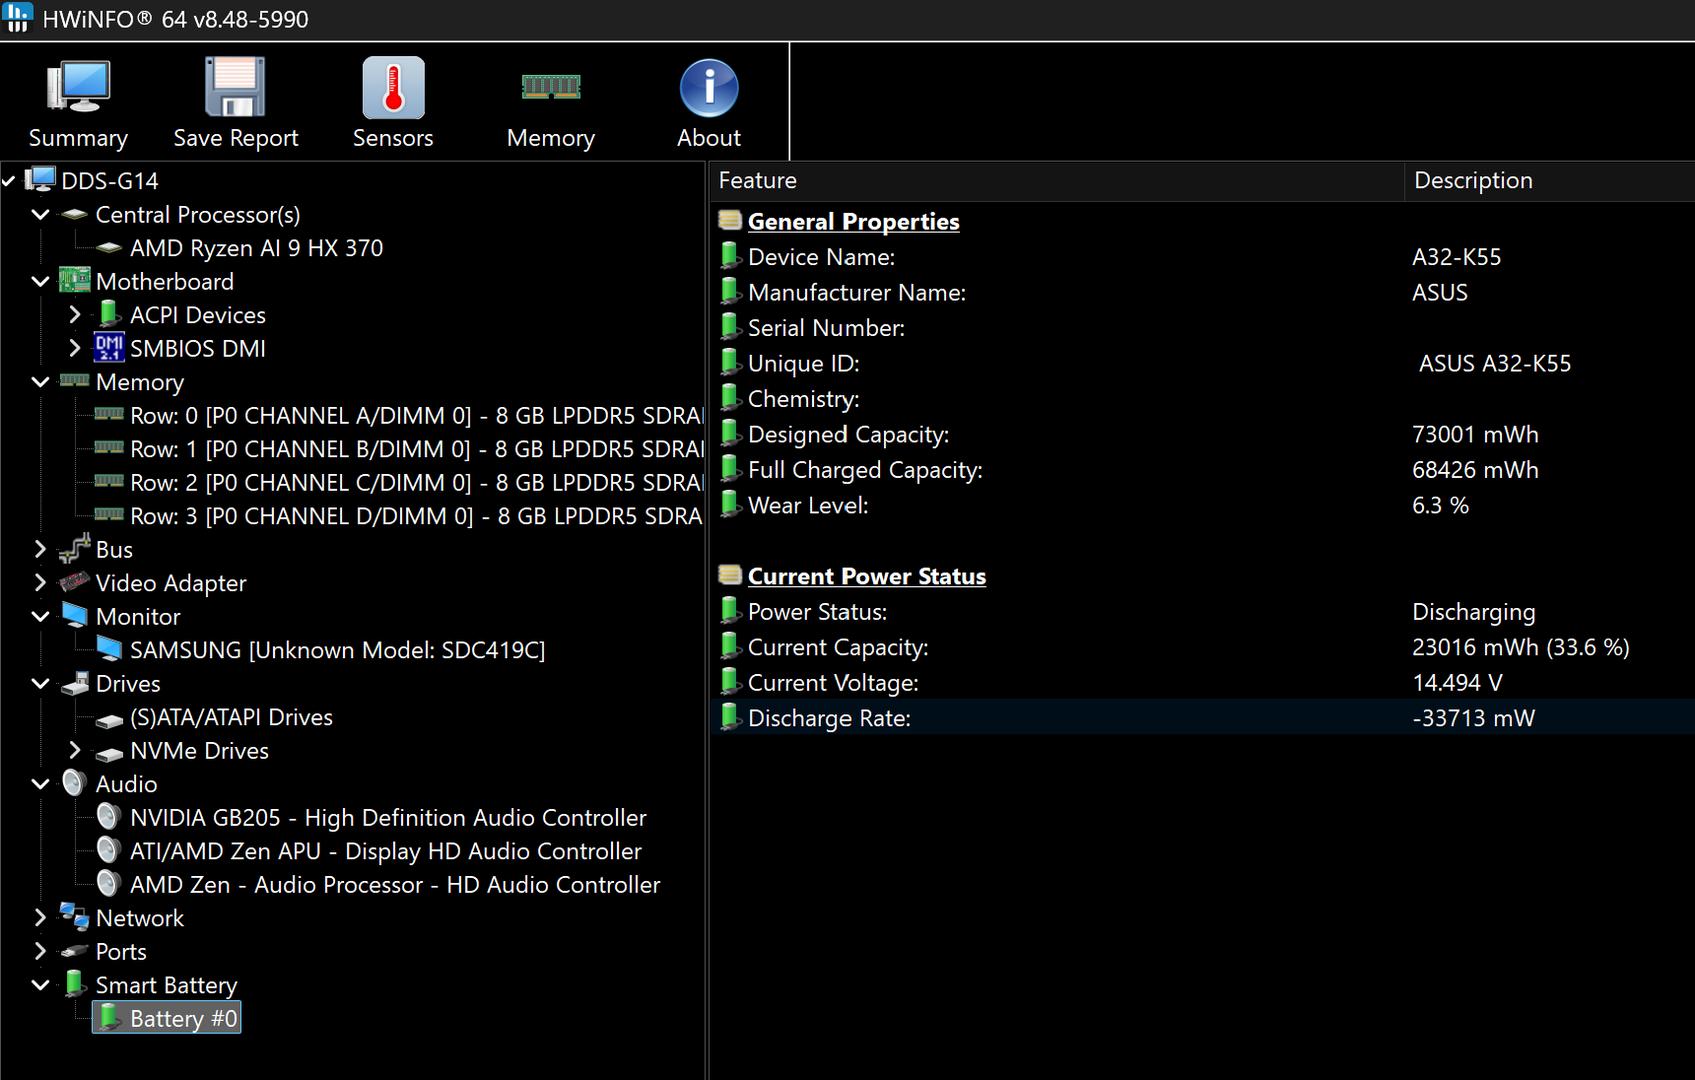Click the Description column header

1549,181
